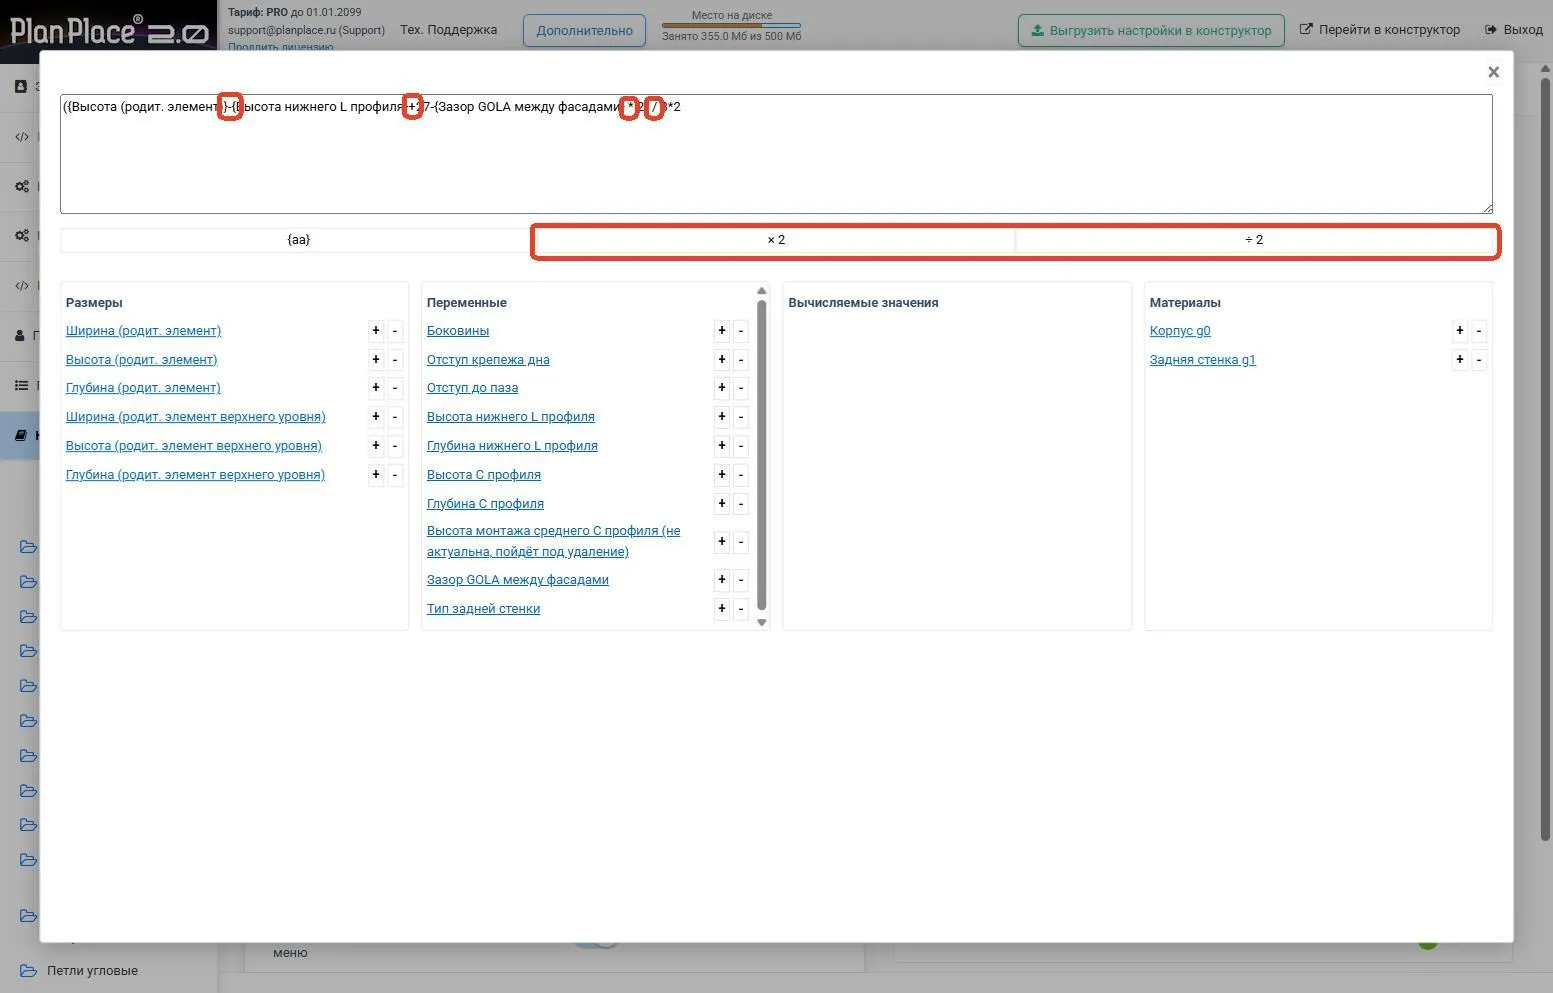This screenshot has height=993, width=1553.
Task: Minus button for Отступ до паза
Action: coord(741,388)
